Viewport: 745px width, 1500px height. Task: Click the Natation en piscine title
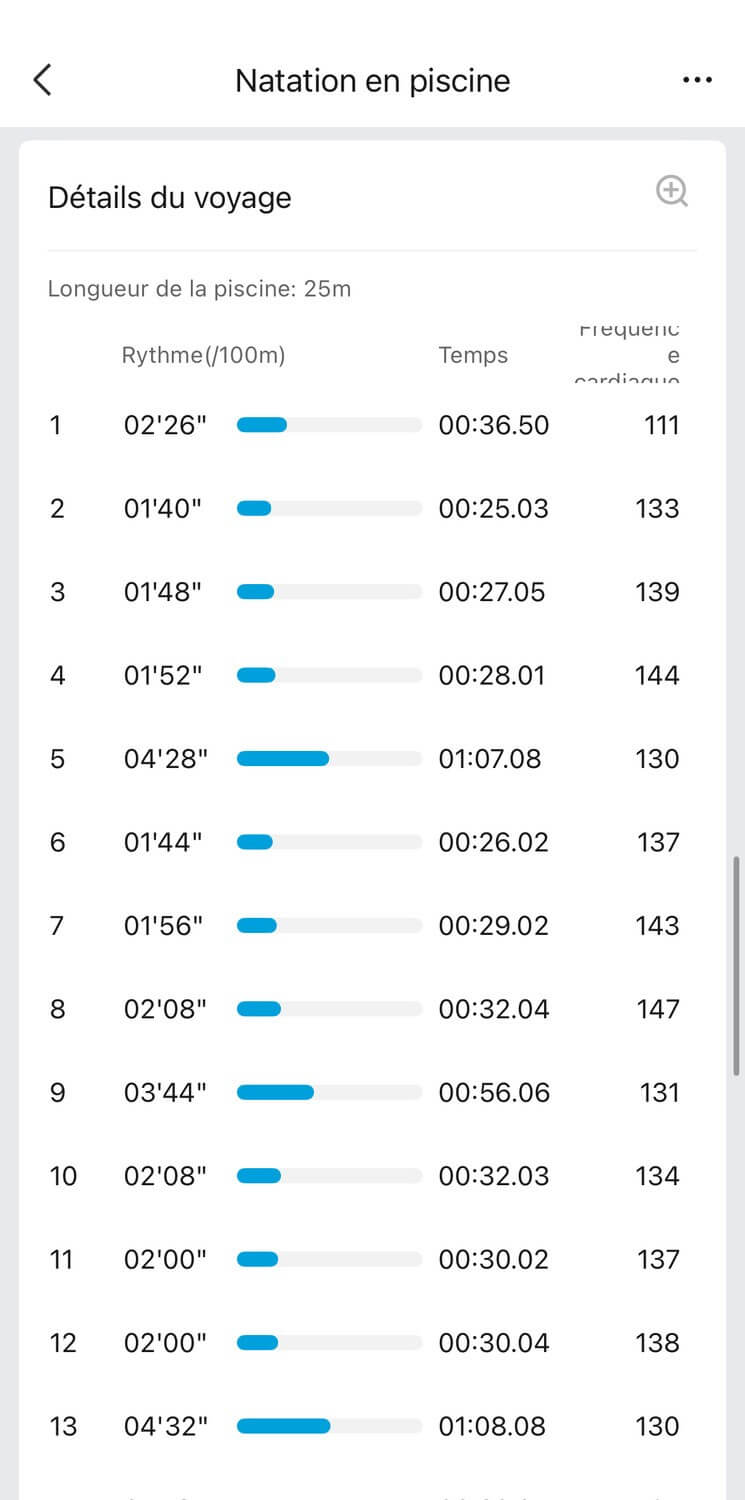click(372, 80)
